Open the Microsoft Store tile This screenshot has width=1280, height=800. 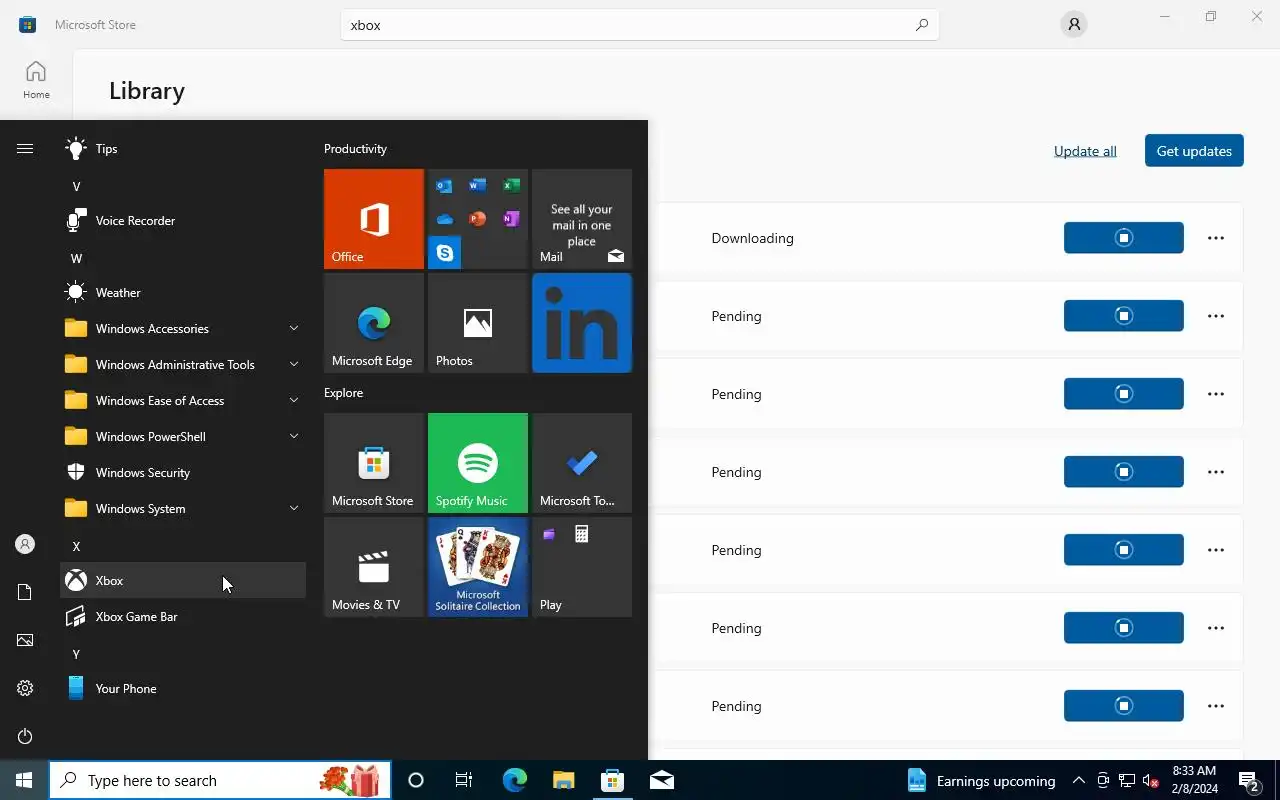point(374,463)
